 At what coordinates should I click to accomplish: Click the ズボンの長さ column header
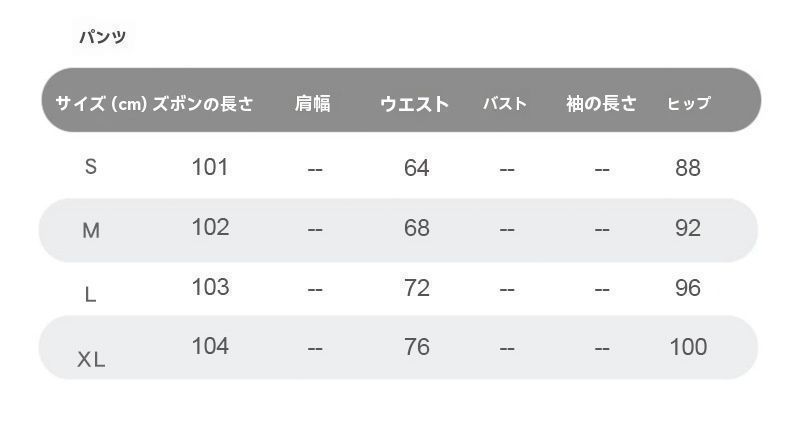pos(203,103)
